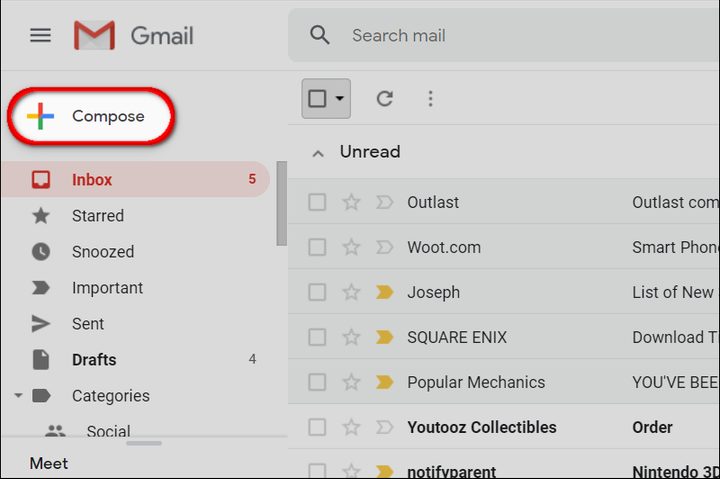Click the Compose button
This screenshot has width=720, height=479.
click(91, 116)
